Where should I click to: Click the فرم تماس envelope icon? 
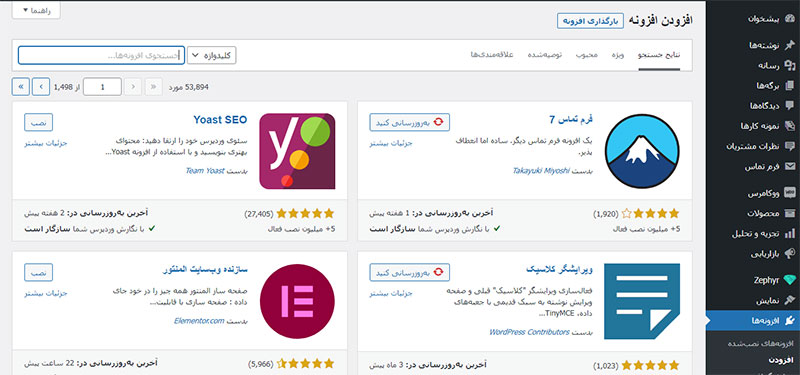(790, 166)
